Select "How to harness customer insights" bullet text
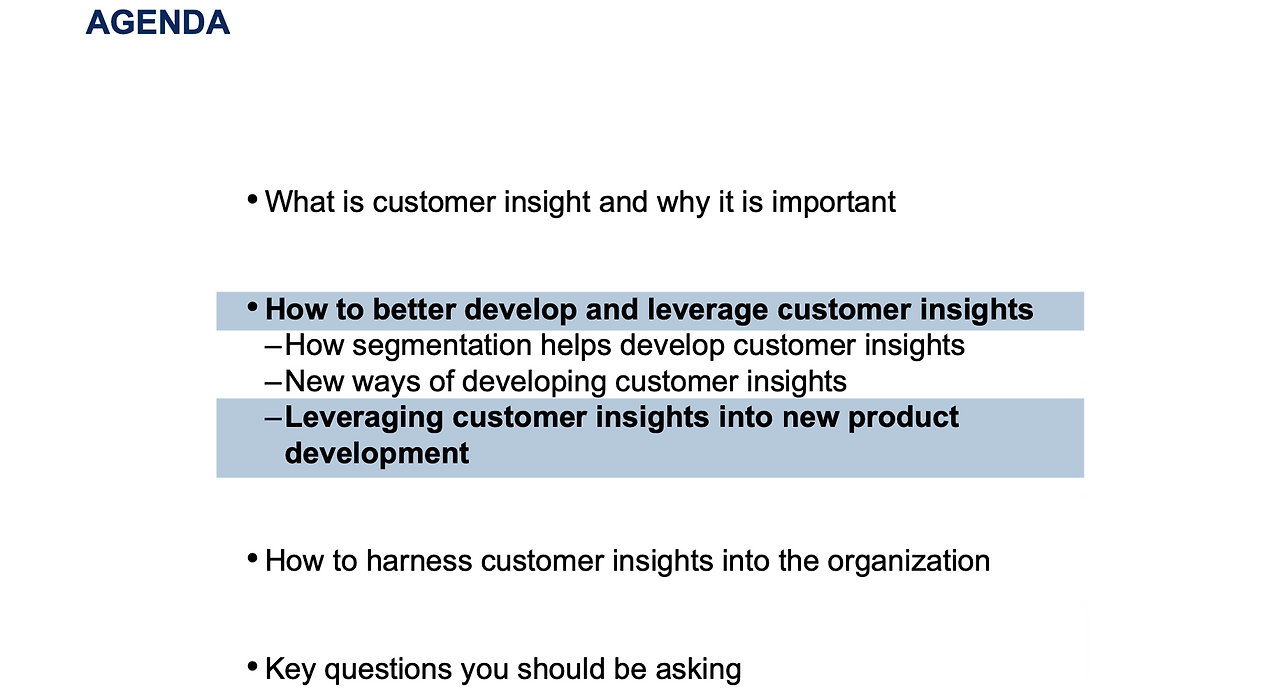The image size is (1280, 695). [x=627, y=561]
